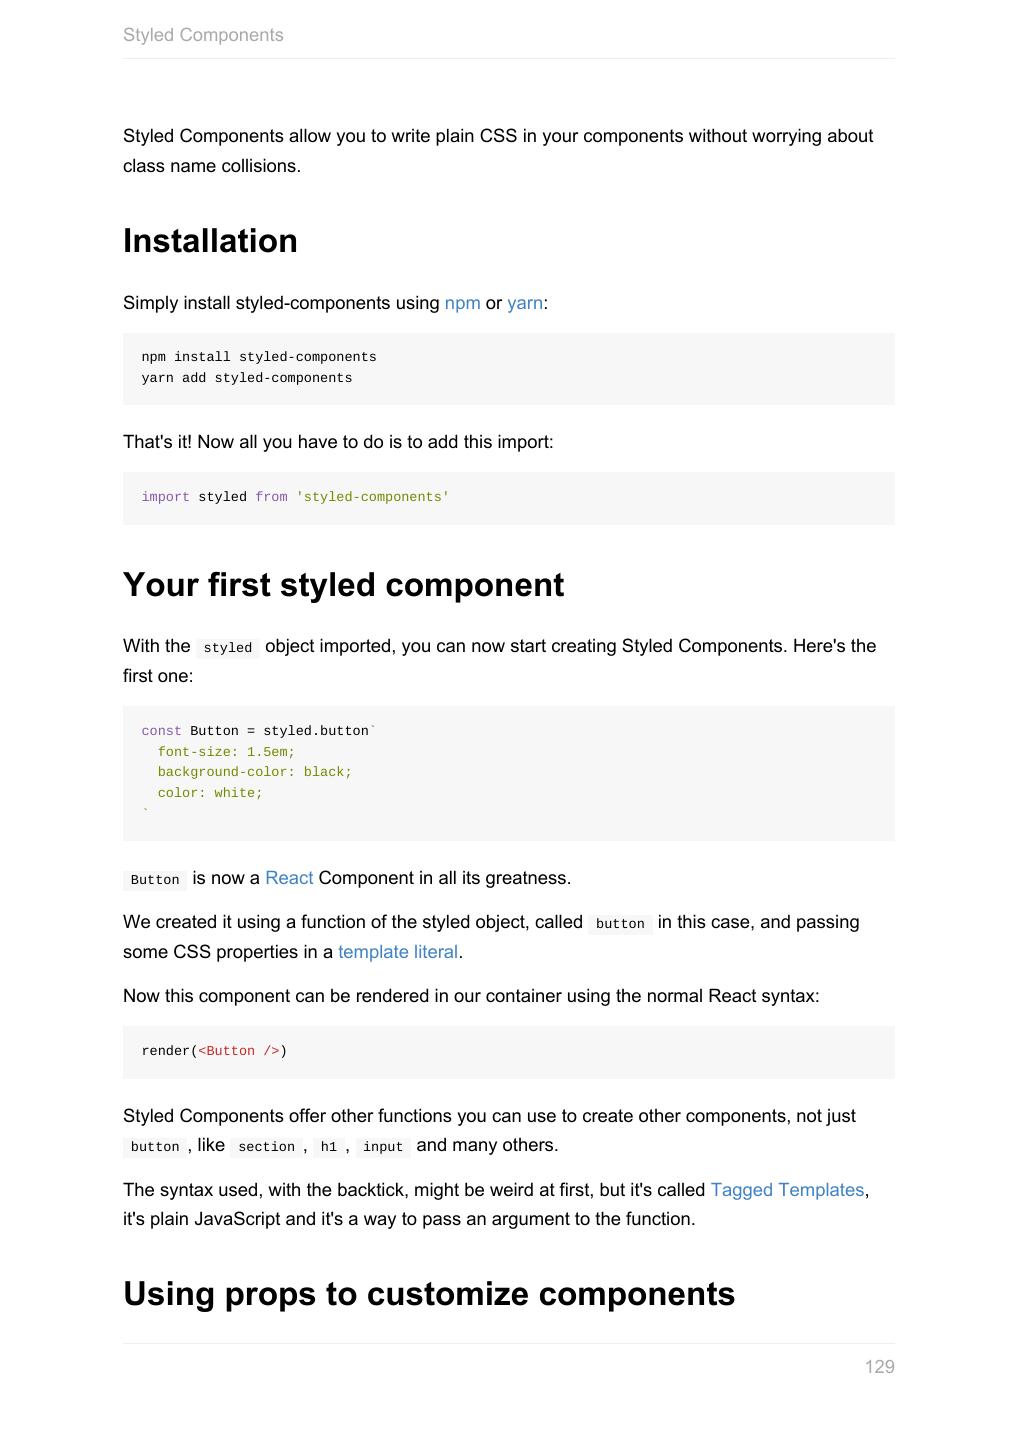Open the npm link
1019x1440 pixels.
(x=462, y=303)
